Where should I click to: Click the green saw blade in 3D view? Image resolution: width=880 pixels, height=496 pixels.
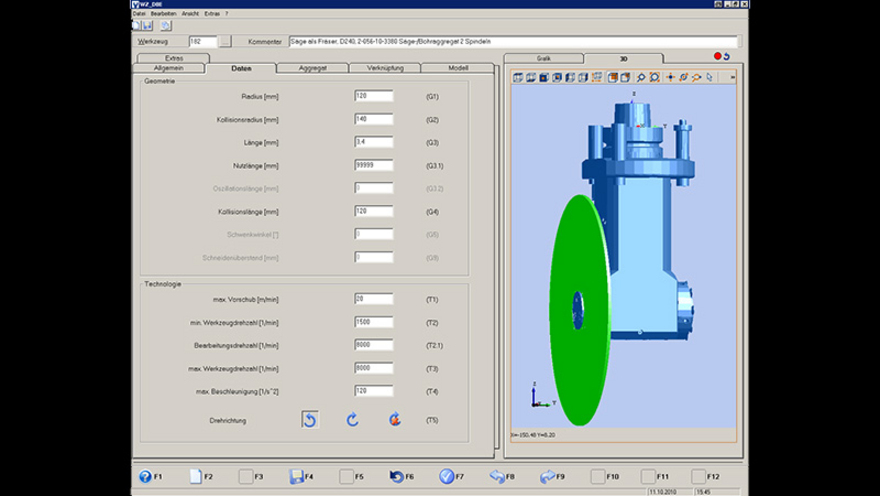(x=579, y=310)
